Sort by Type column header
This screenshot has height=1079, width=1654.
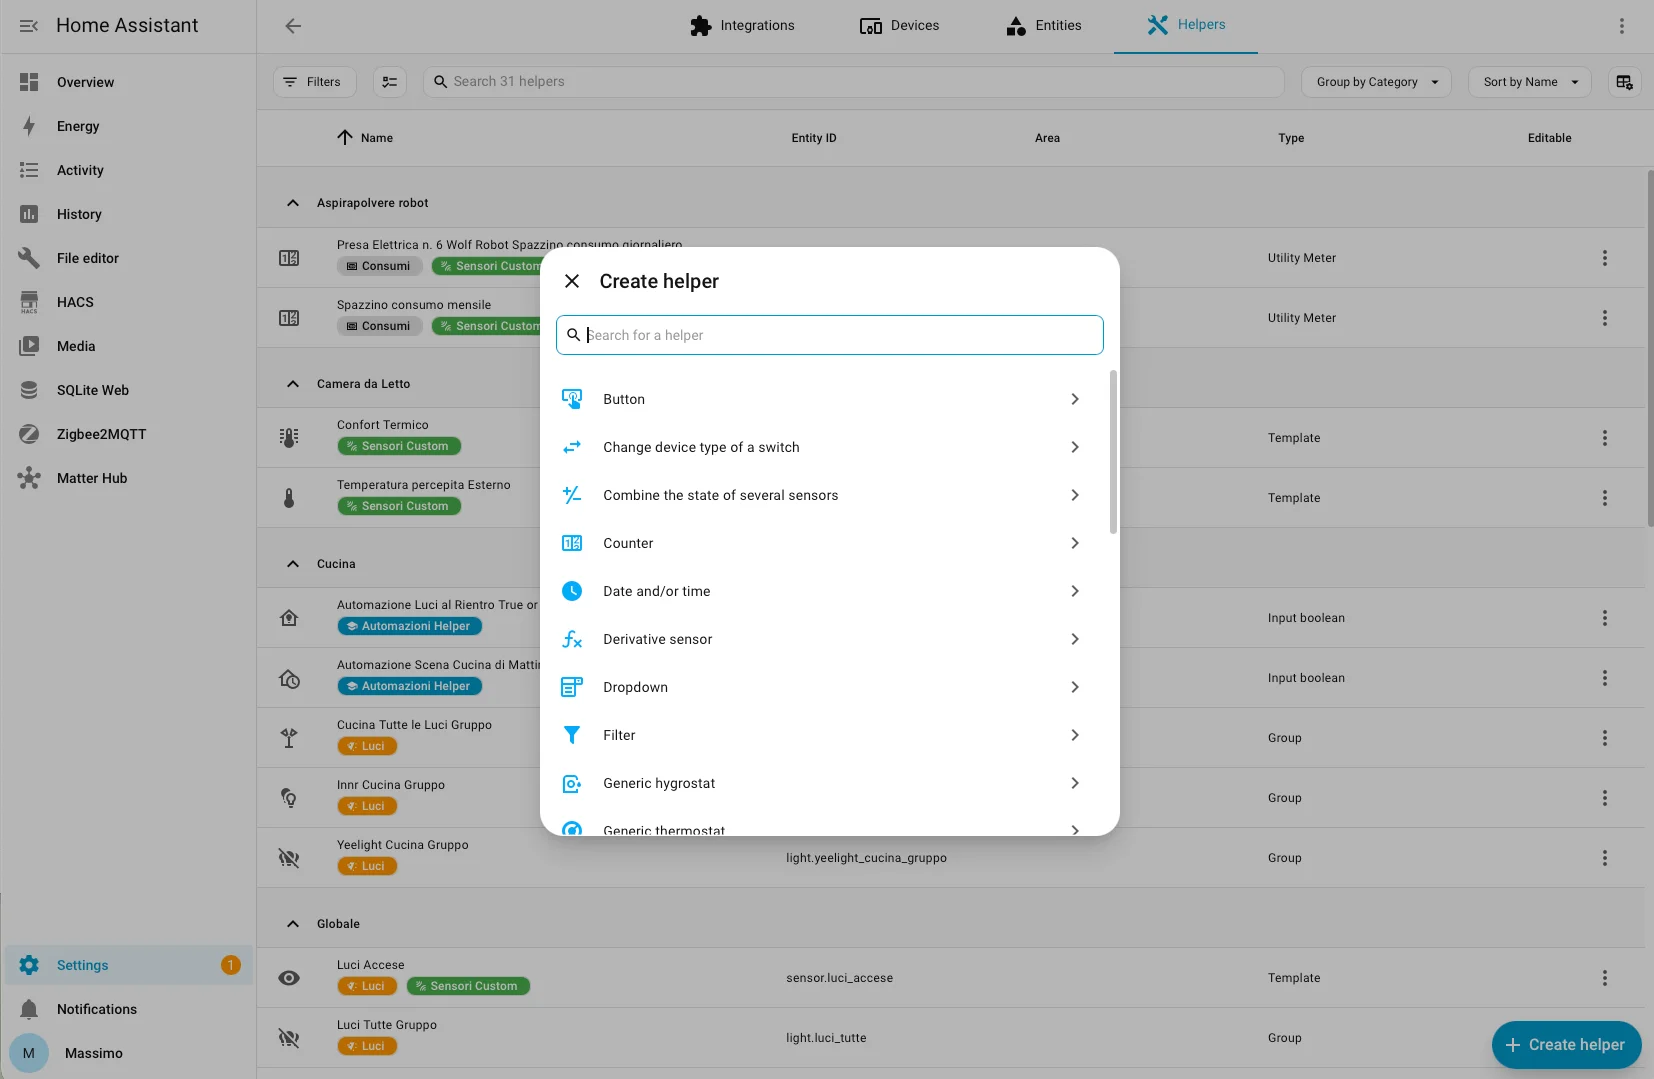(x=1291, y=138)
